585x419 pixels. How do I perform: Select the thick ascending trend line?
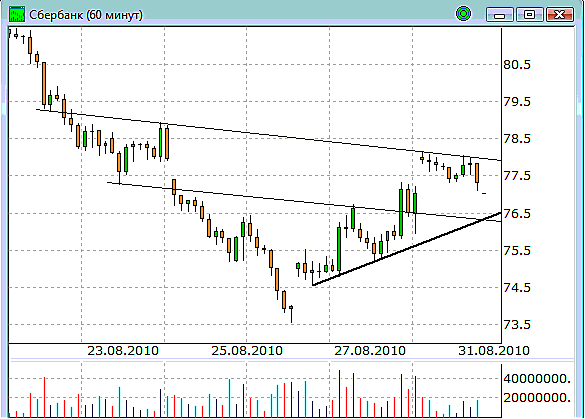pos(407,248)
